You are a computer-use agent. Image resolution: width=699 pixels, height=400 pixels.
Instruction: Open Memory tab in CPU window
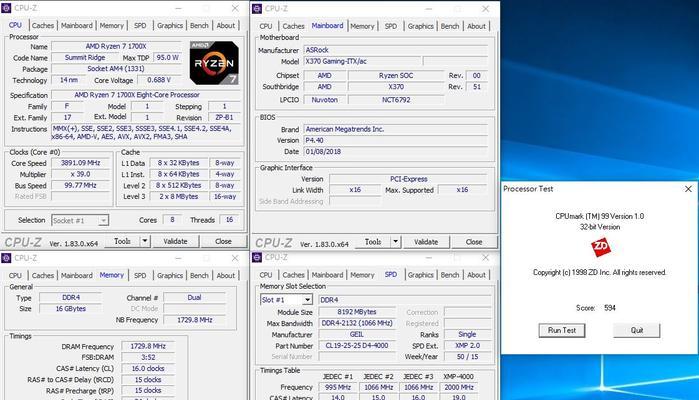[x=111, y=25]
